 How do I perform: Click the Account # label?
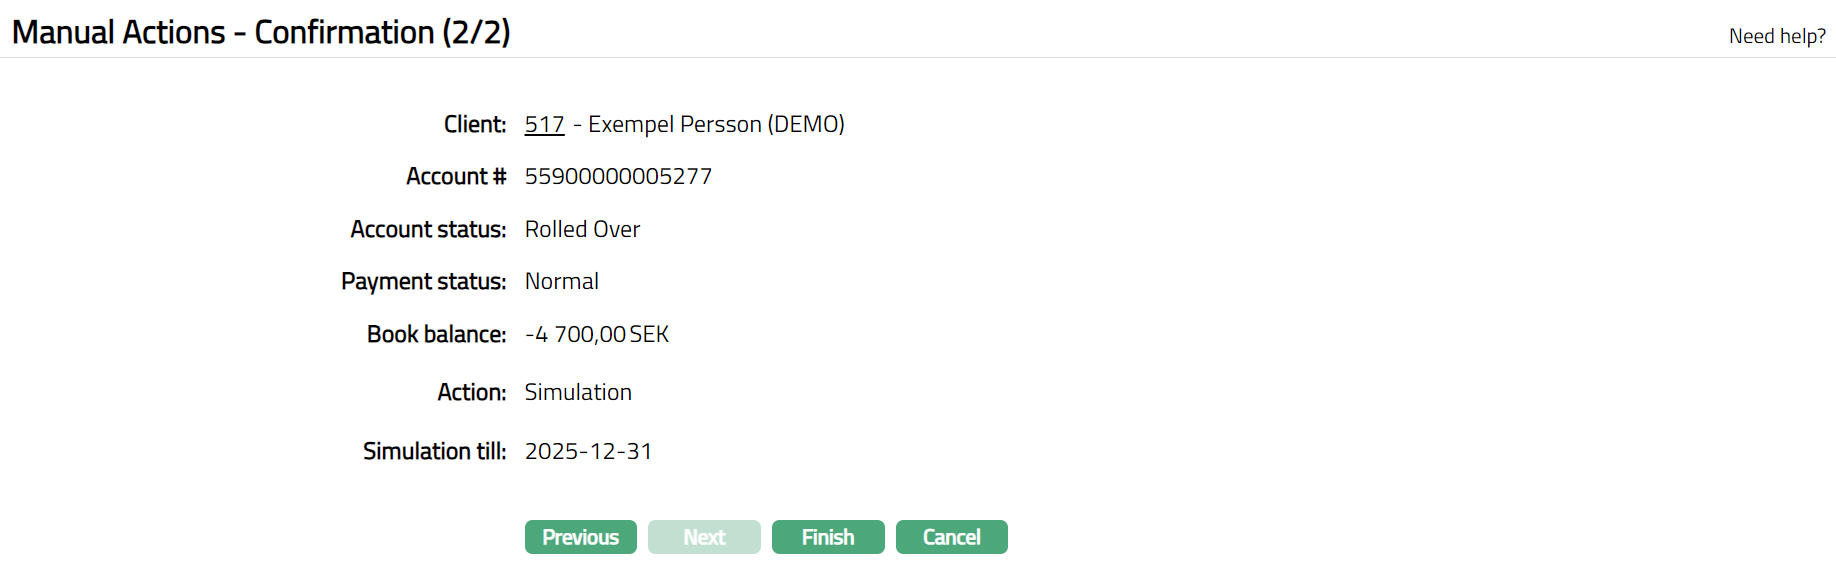click(x=456, y=177)
